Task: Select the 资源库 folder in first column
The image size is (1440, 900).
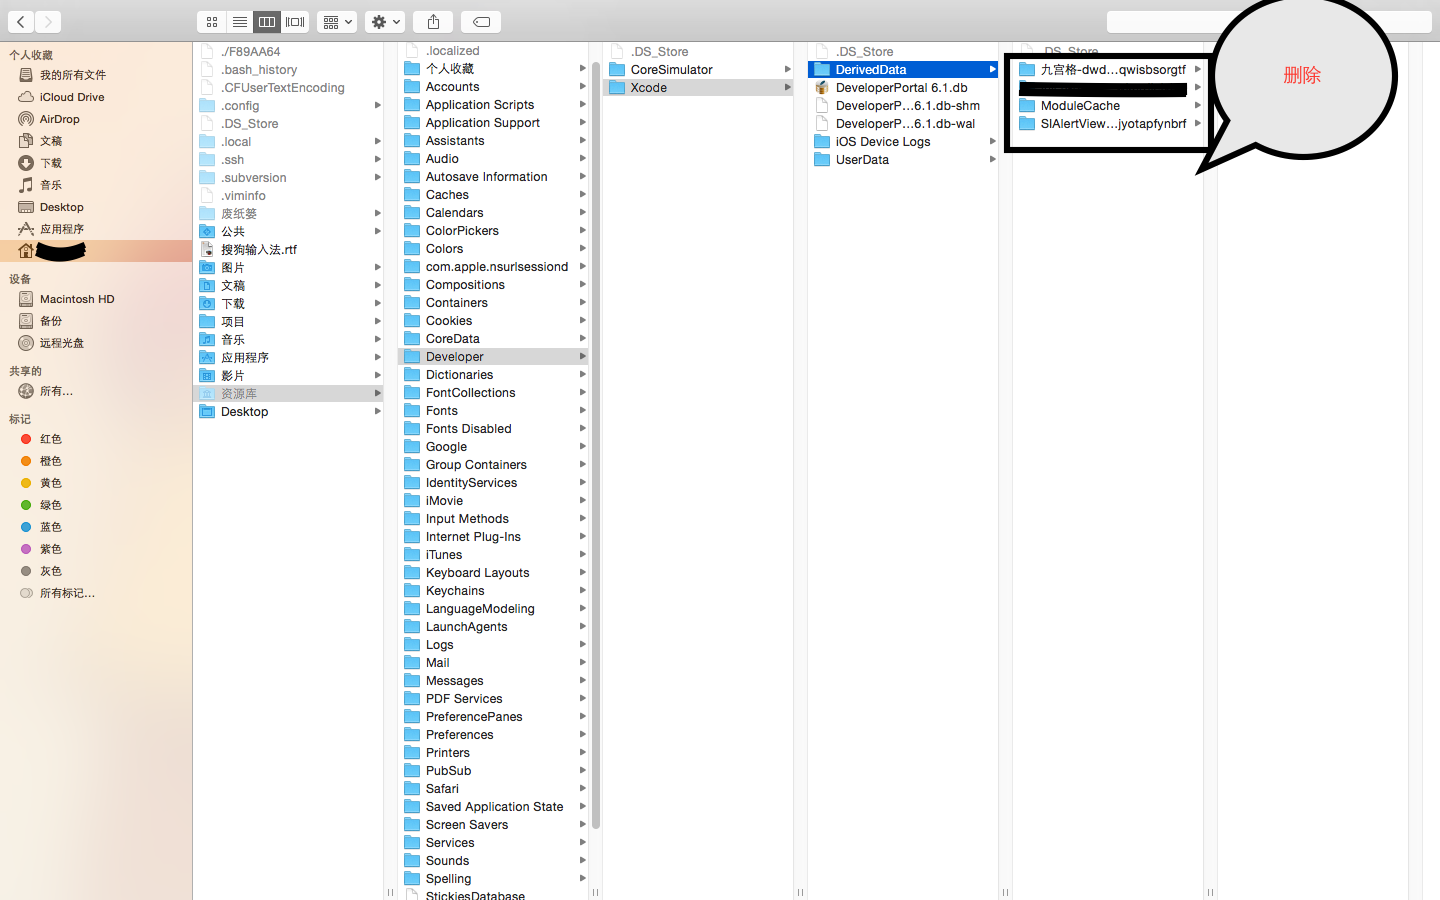Action: 288,394
